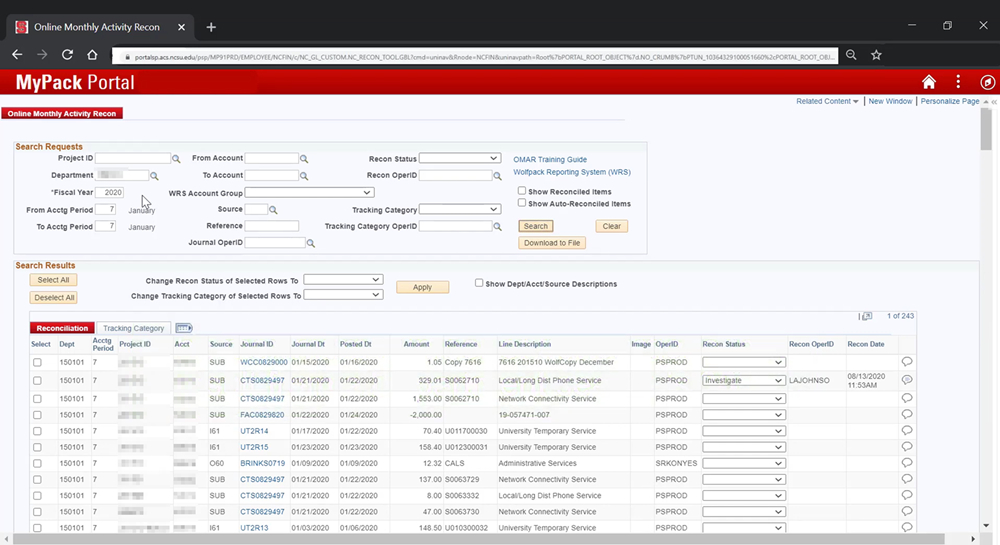Click the From Account lookup magnifier
This screenshot has width=1000, height=545.
(x=304, y=159)
